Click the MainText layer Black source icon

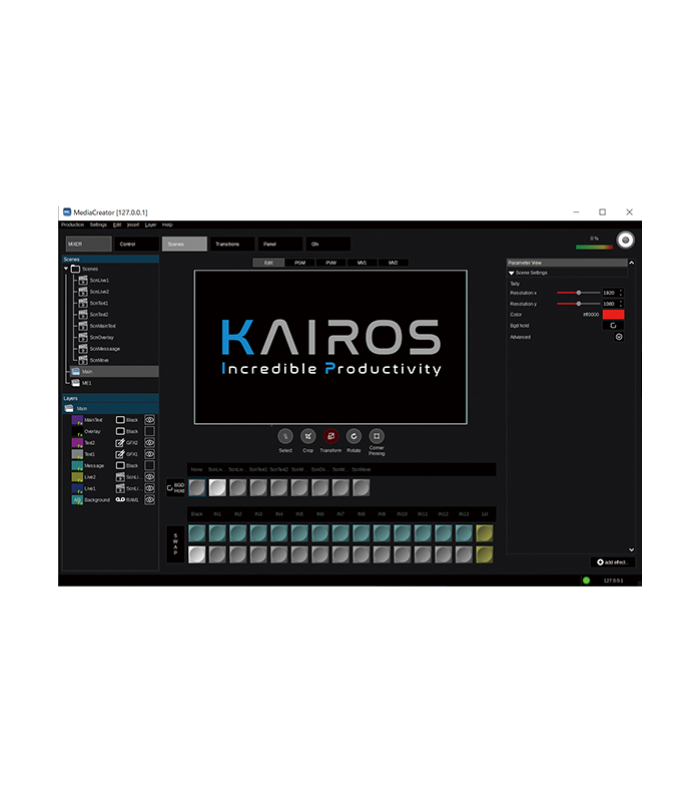point(120,419)
